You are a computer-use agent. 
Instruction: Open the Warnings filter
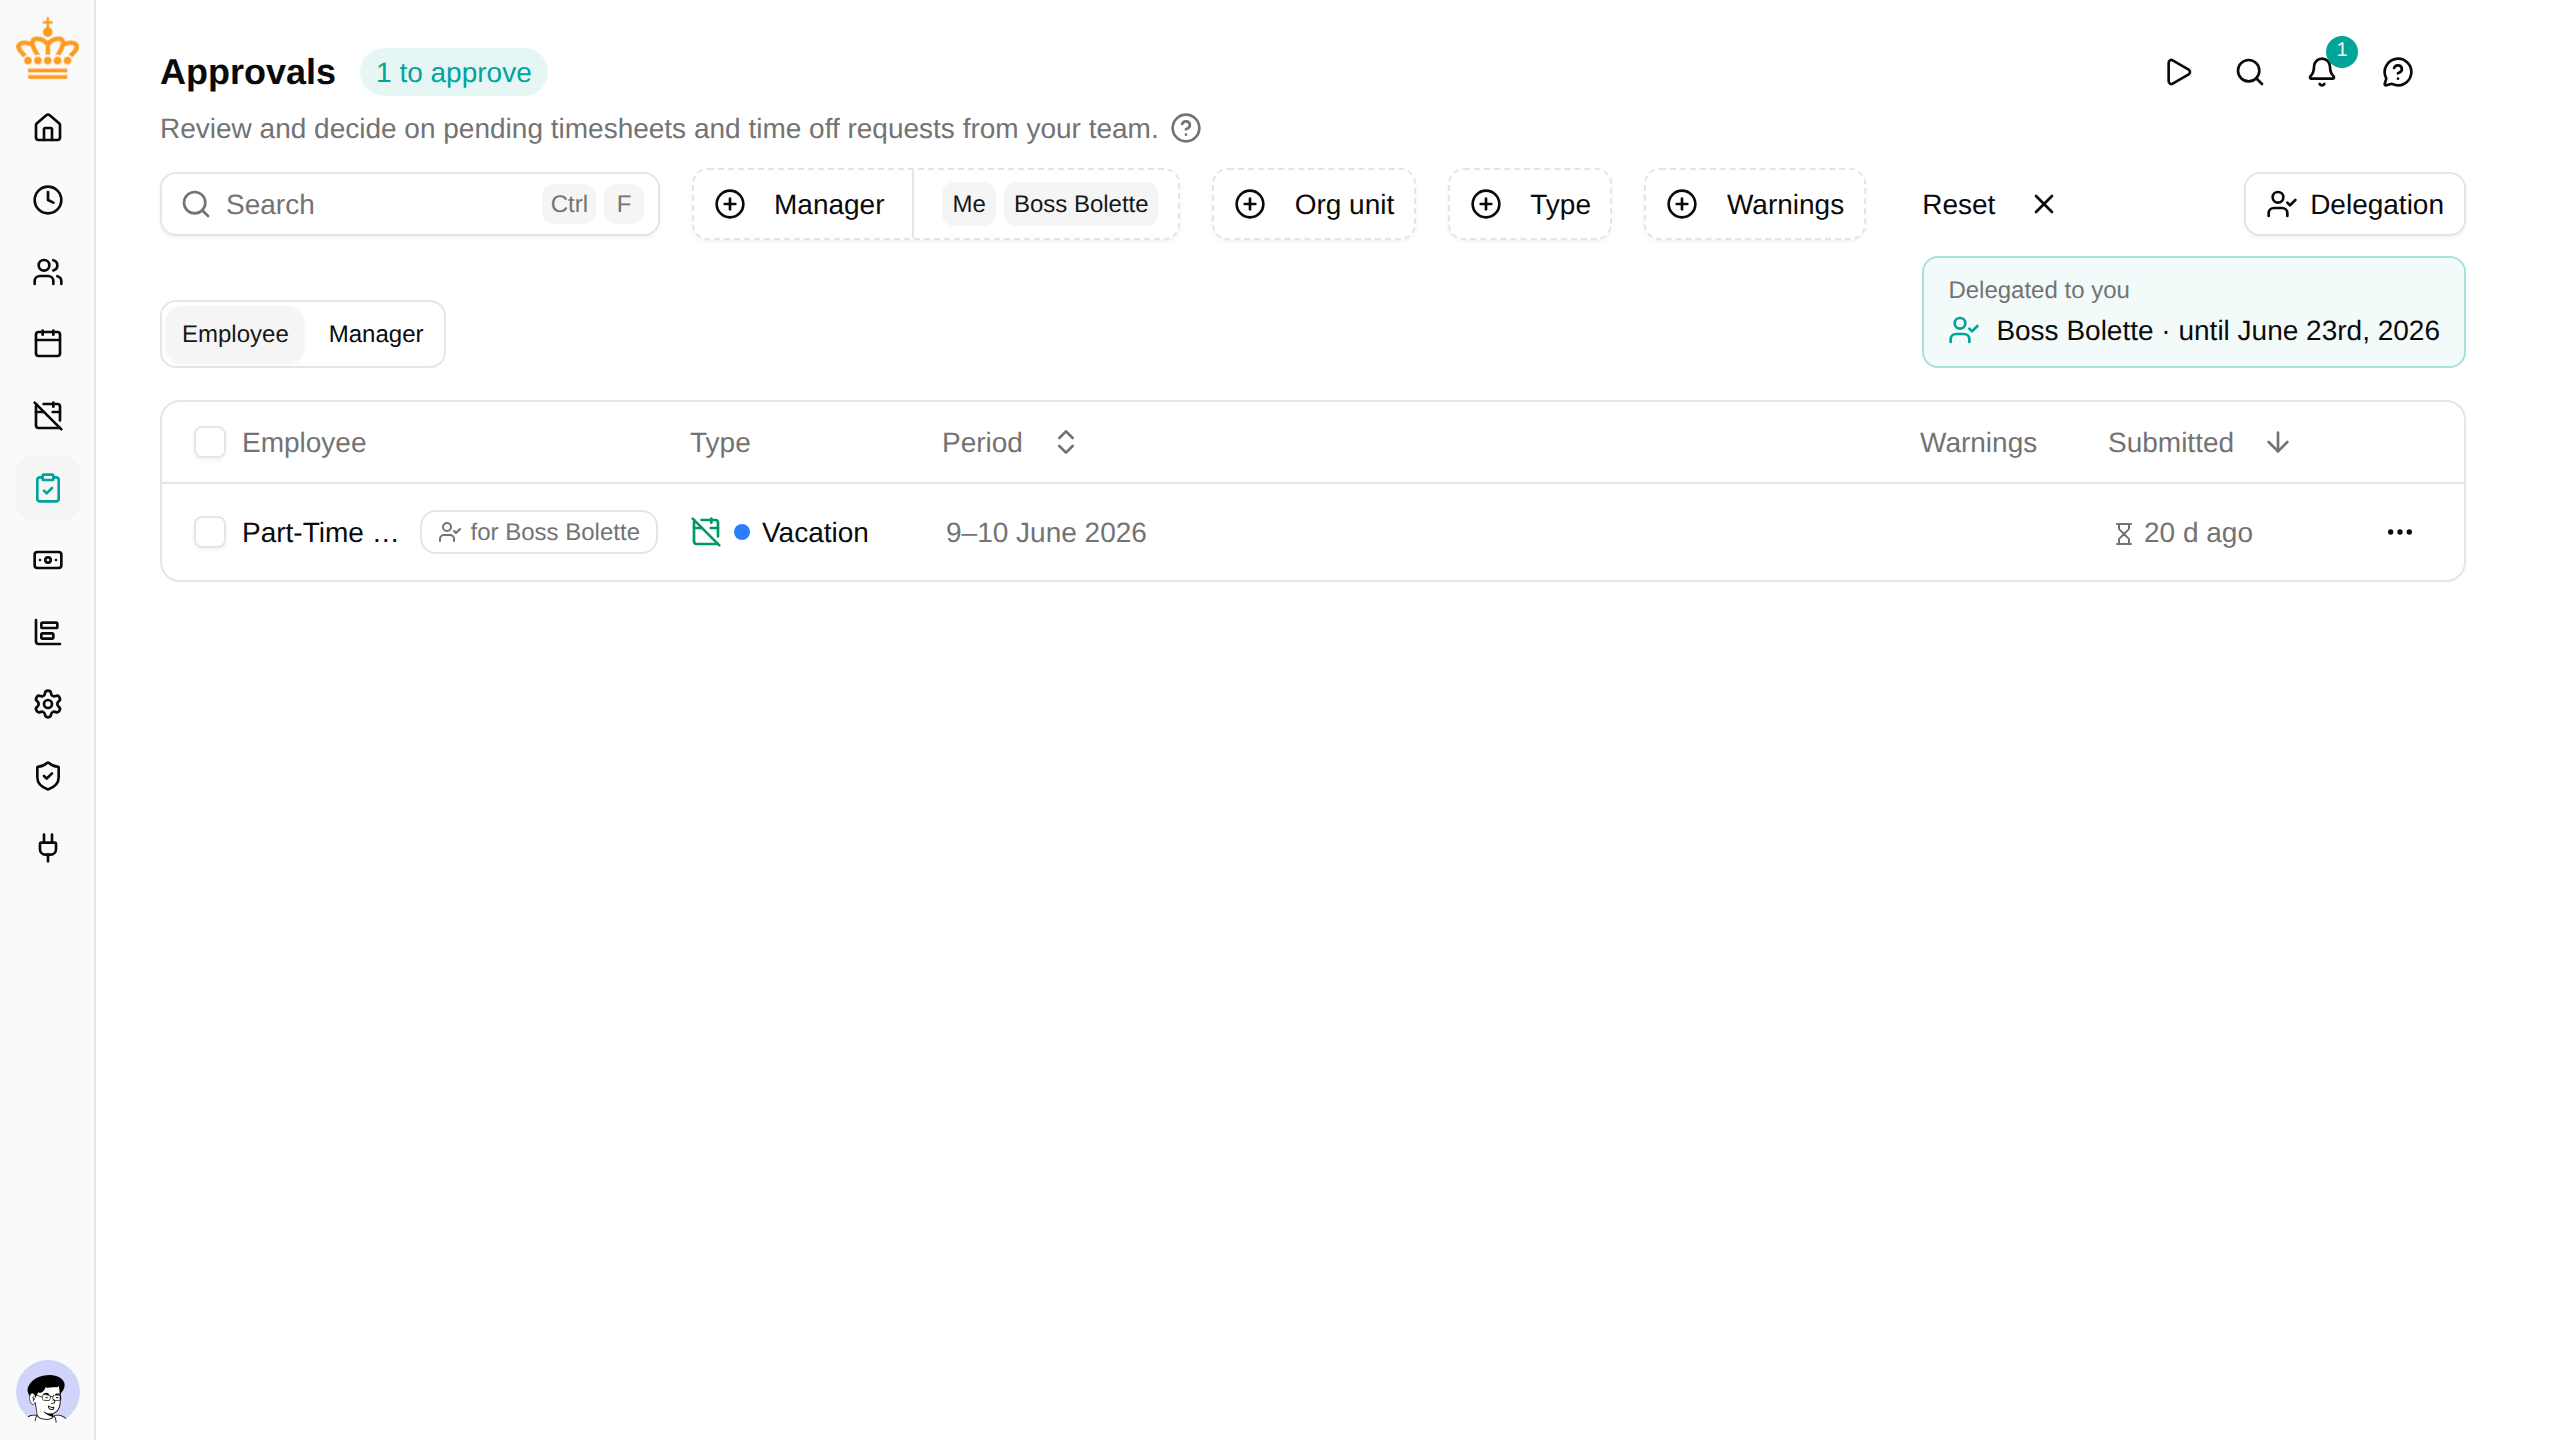[x=1755, y=204]
